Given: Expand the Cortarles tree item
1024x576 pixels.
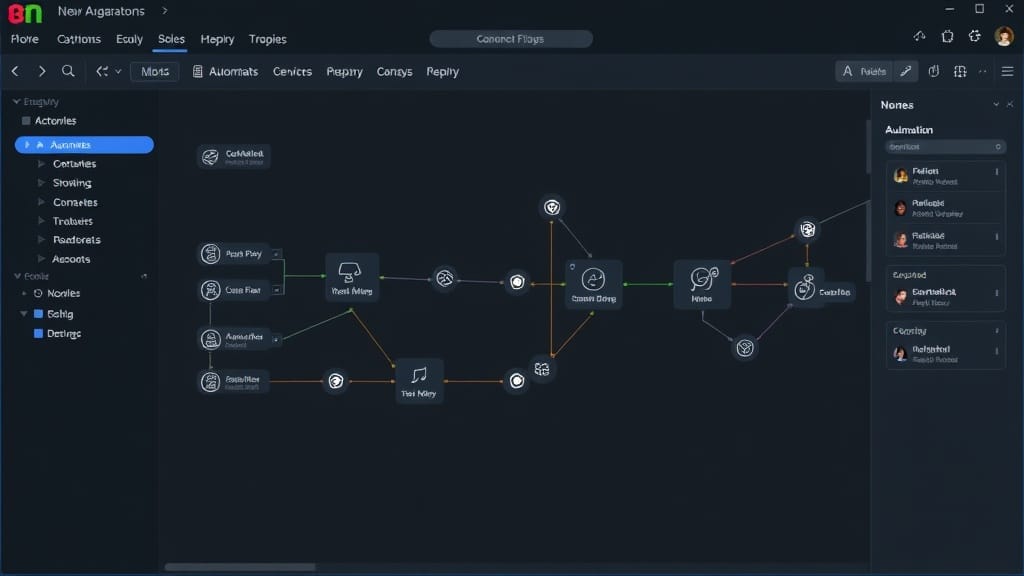Looking at the screenshot, I should tap(41, 164).
